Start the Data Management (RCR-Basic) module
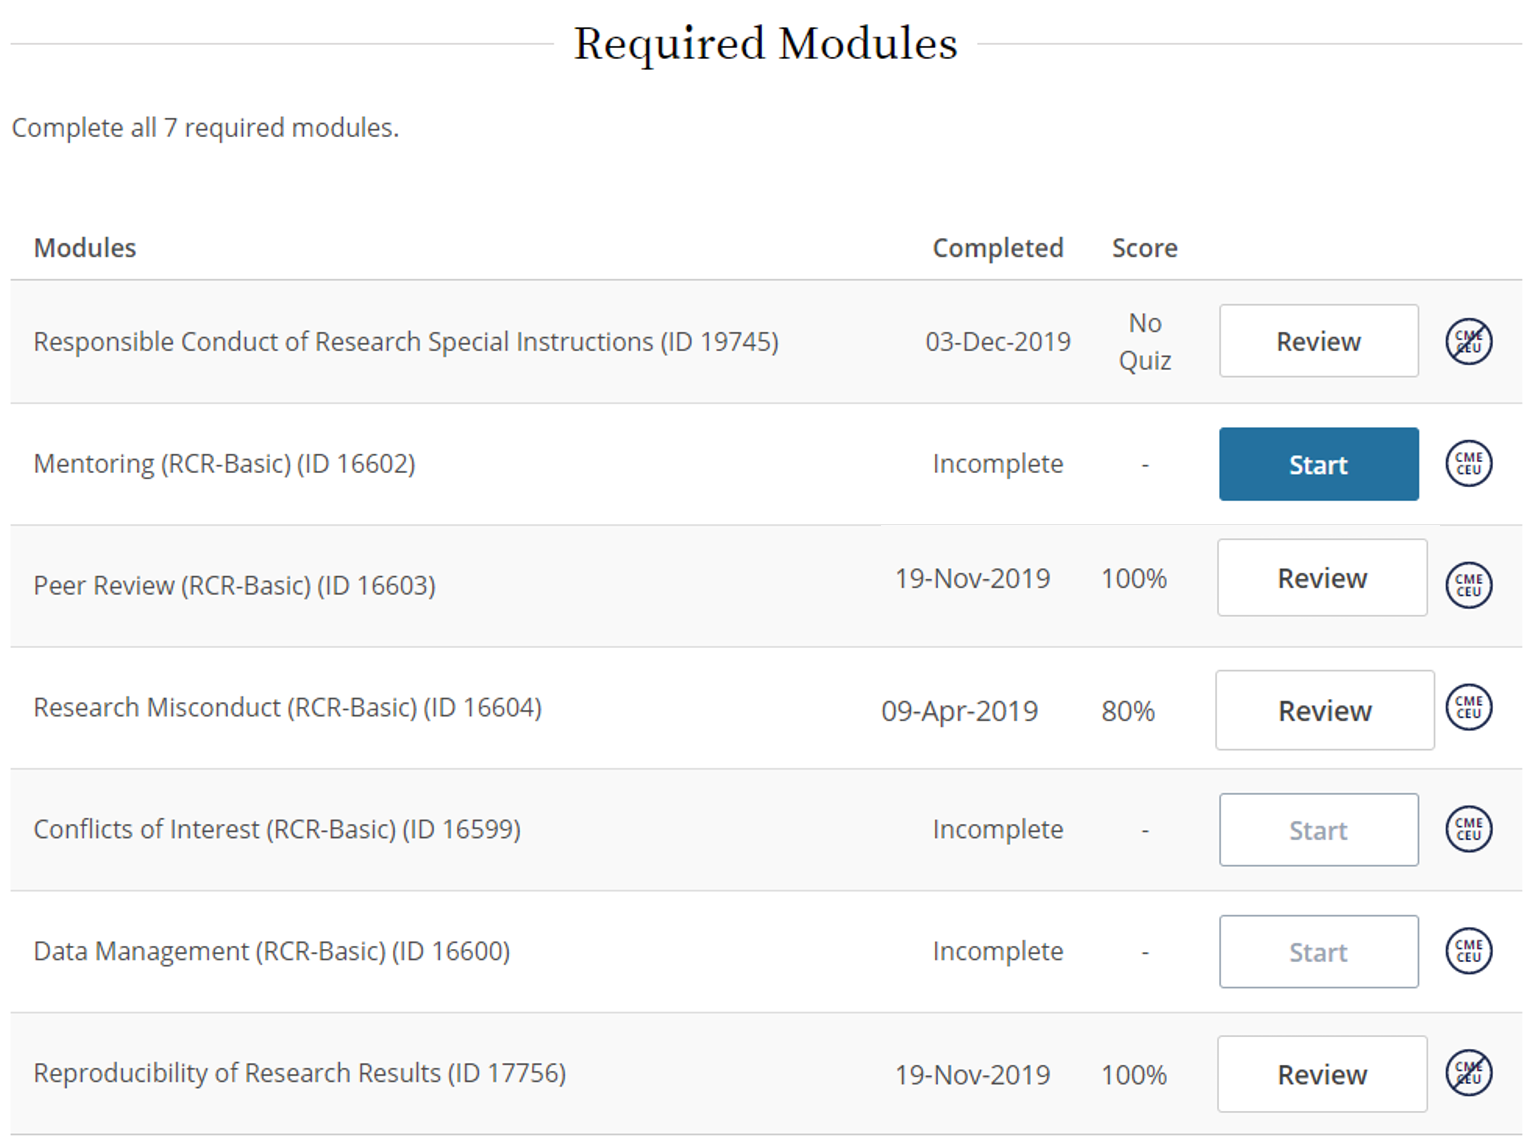The height and width of the screenshot is (1141, 1529). (x=1318, y=952)
